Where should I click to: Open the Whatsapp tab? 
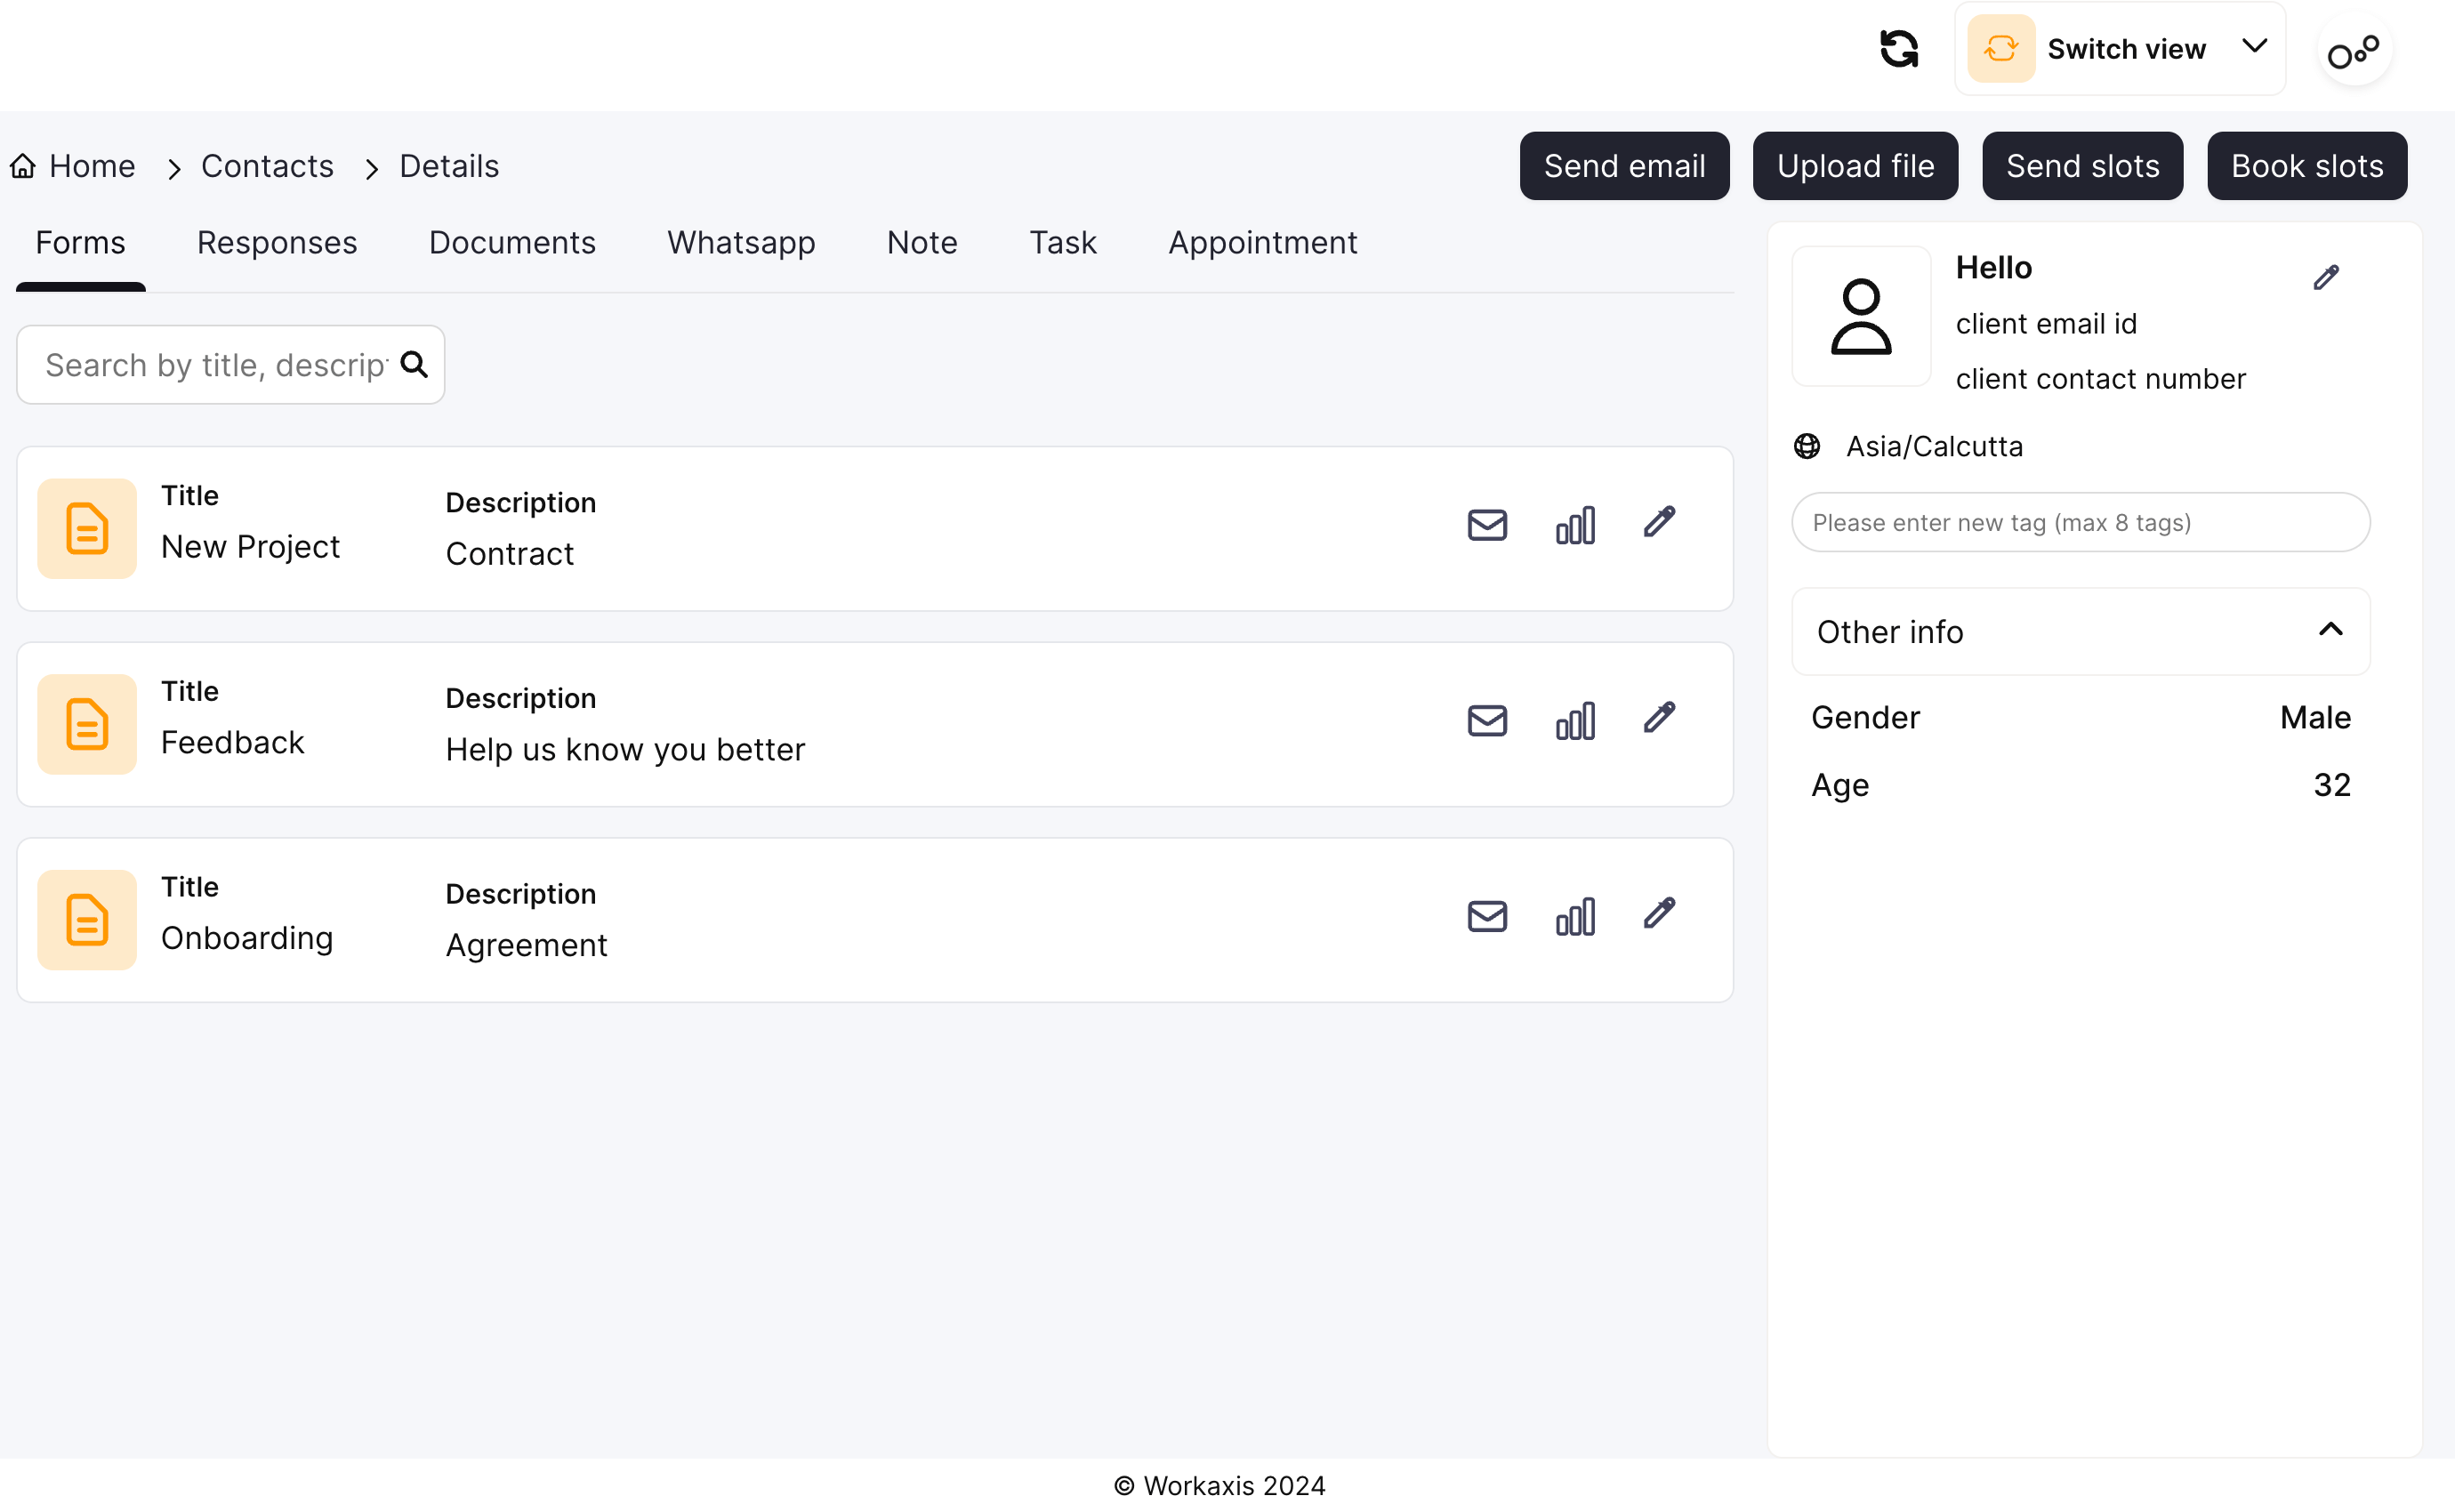click(x=741, y=243)
